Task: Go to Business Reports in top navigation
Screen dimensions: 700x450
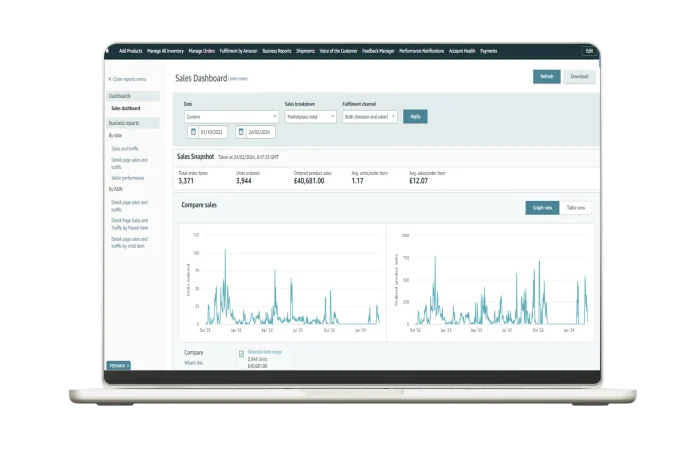Action: tap(270, 50)
